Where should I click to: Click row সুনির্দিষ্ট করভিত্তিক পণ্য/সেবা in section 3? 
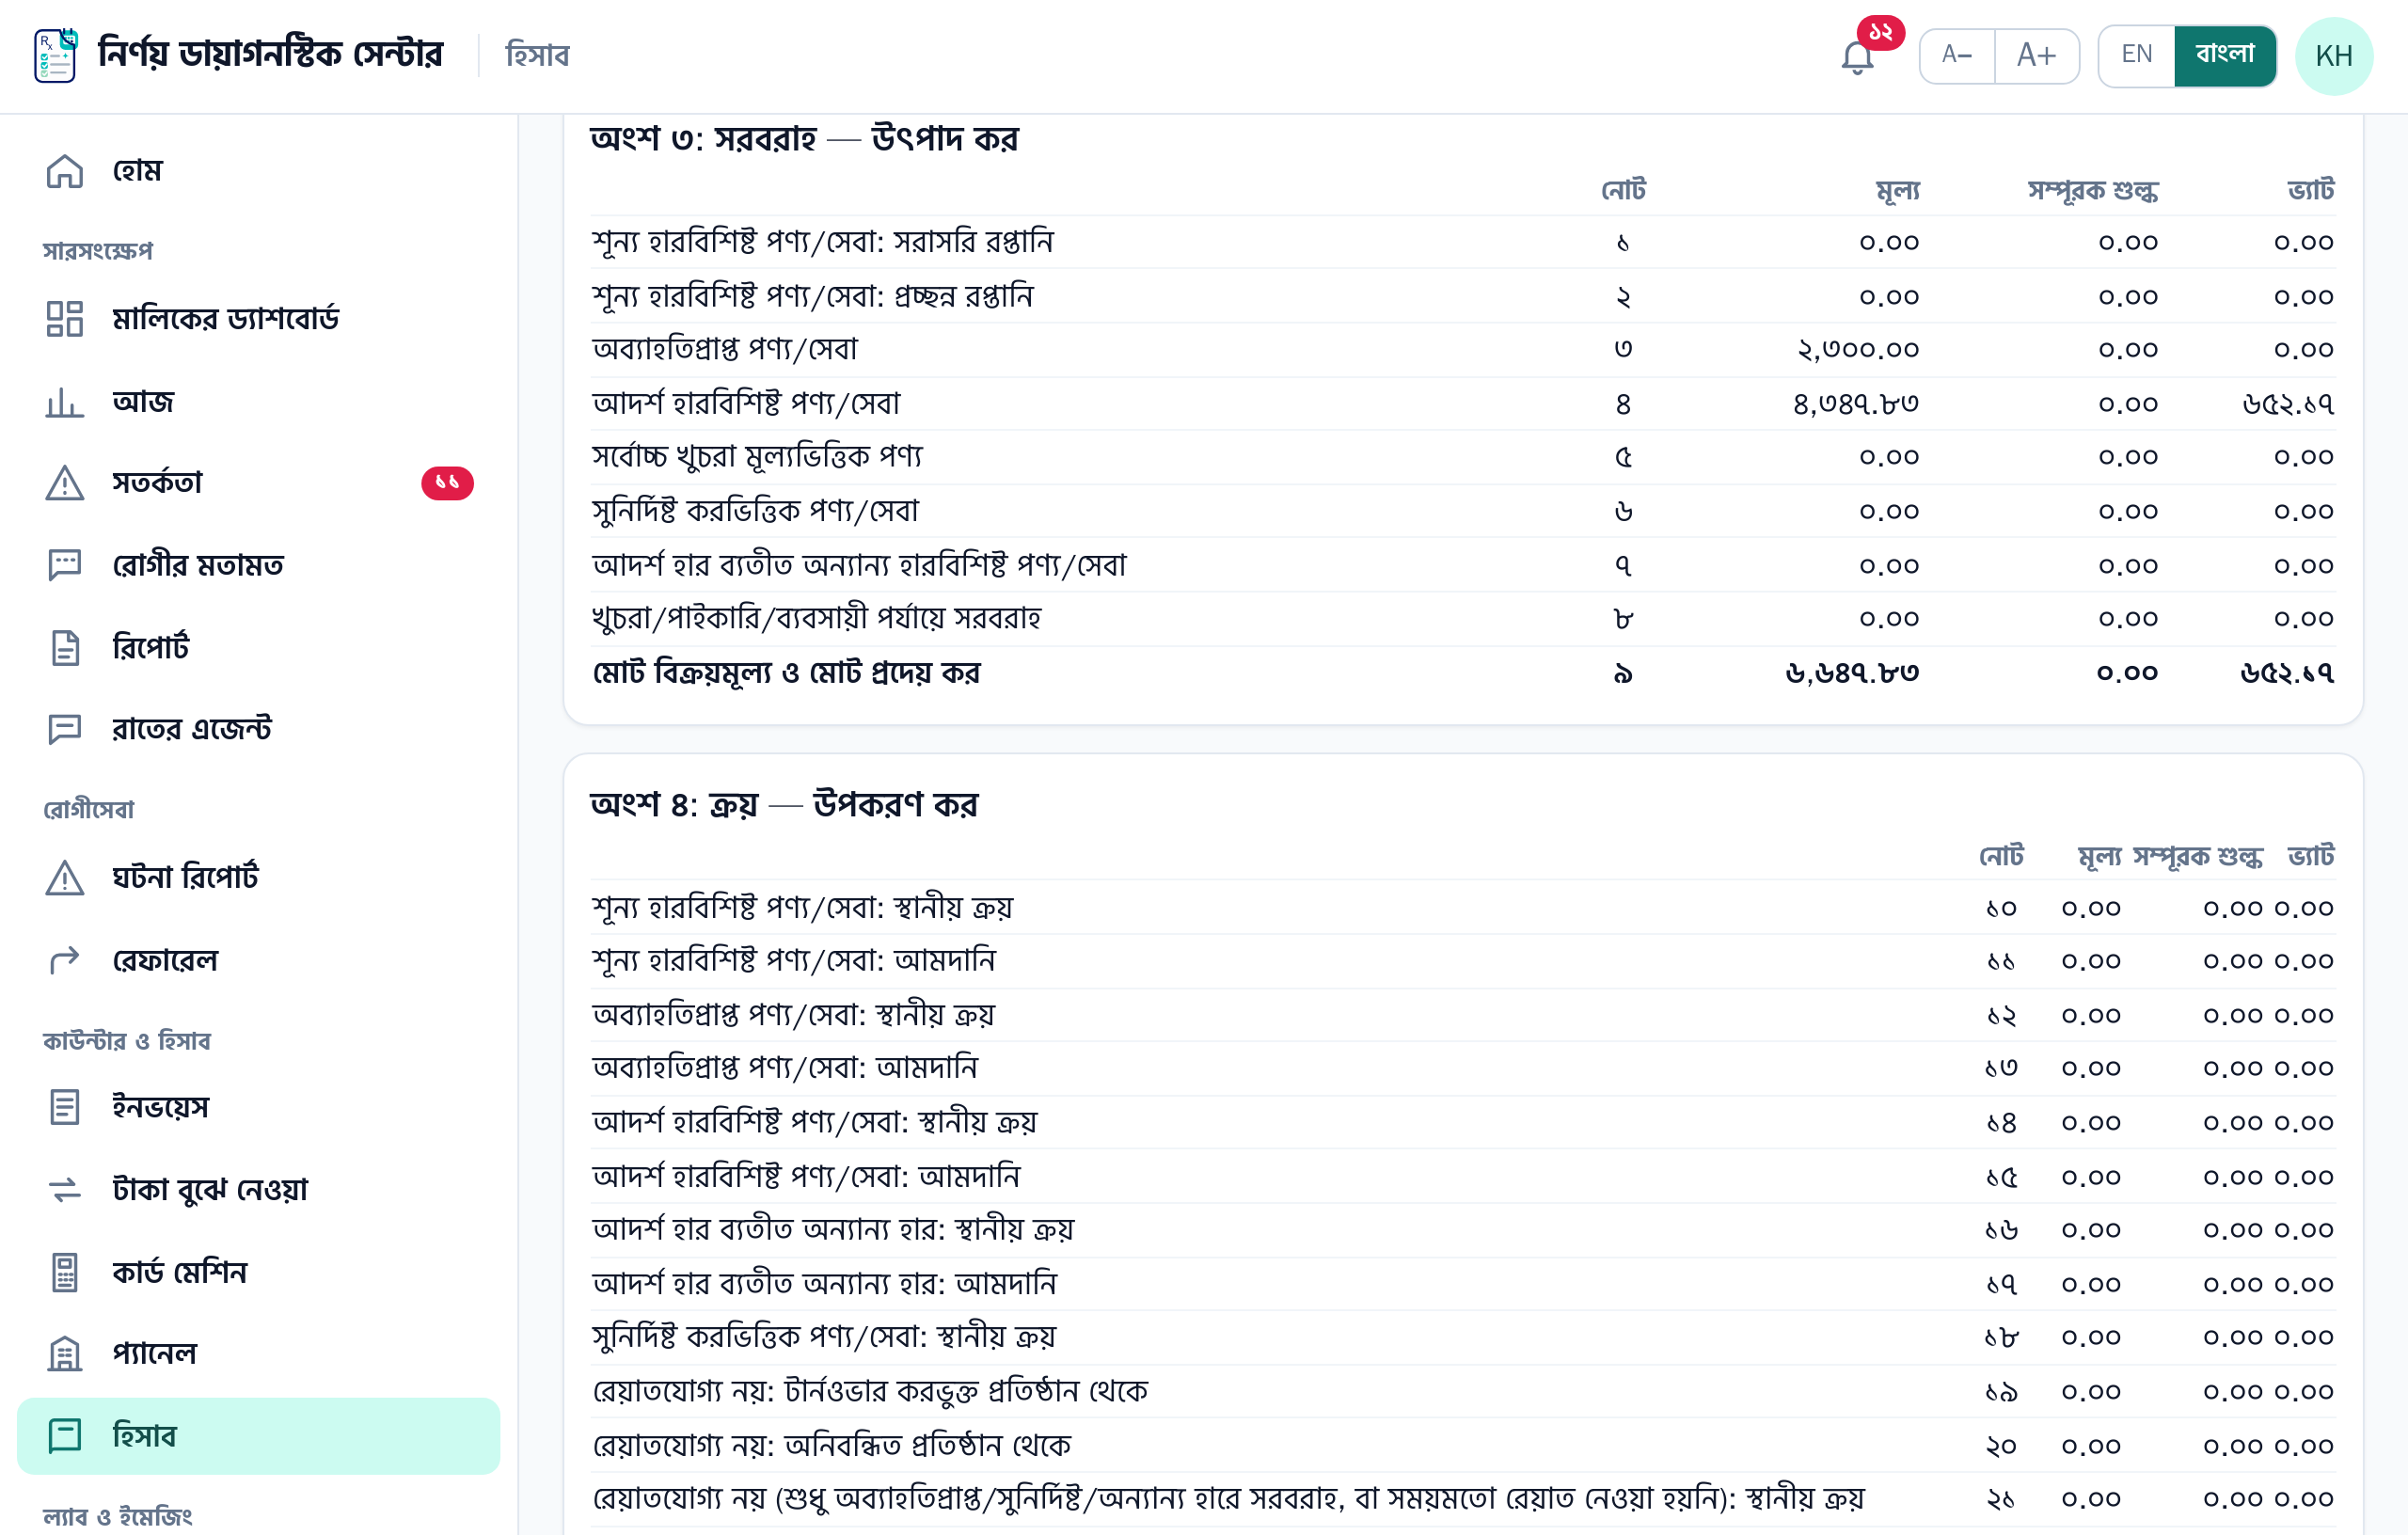click(1463, 511)
